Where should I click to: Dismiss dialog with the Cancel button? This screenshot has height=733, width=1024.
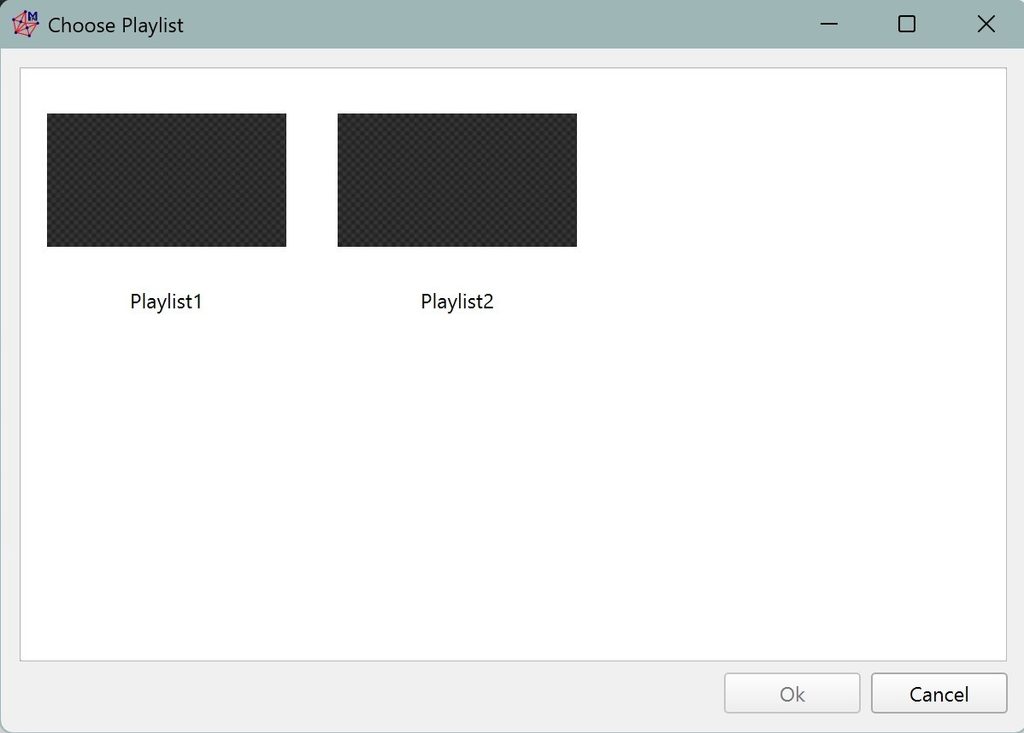[939, 693]
